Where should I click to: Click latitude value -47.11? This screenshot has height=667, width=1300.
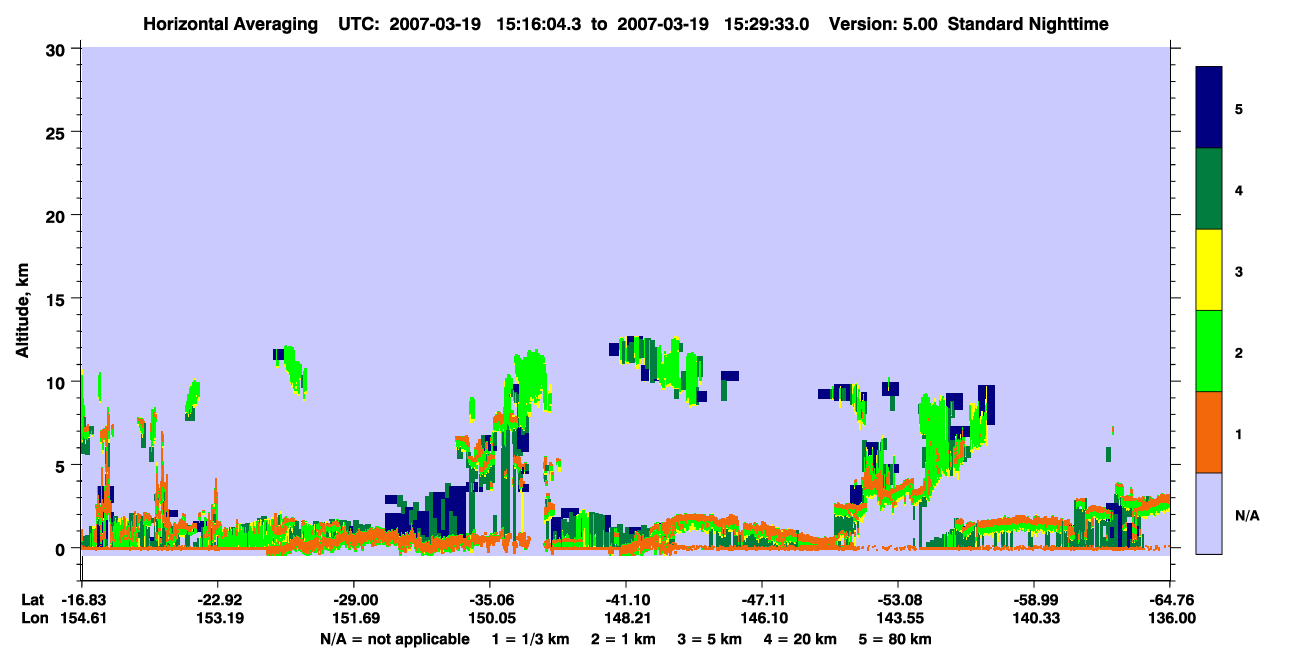[762, 600]
